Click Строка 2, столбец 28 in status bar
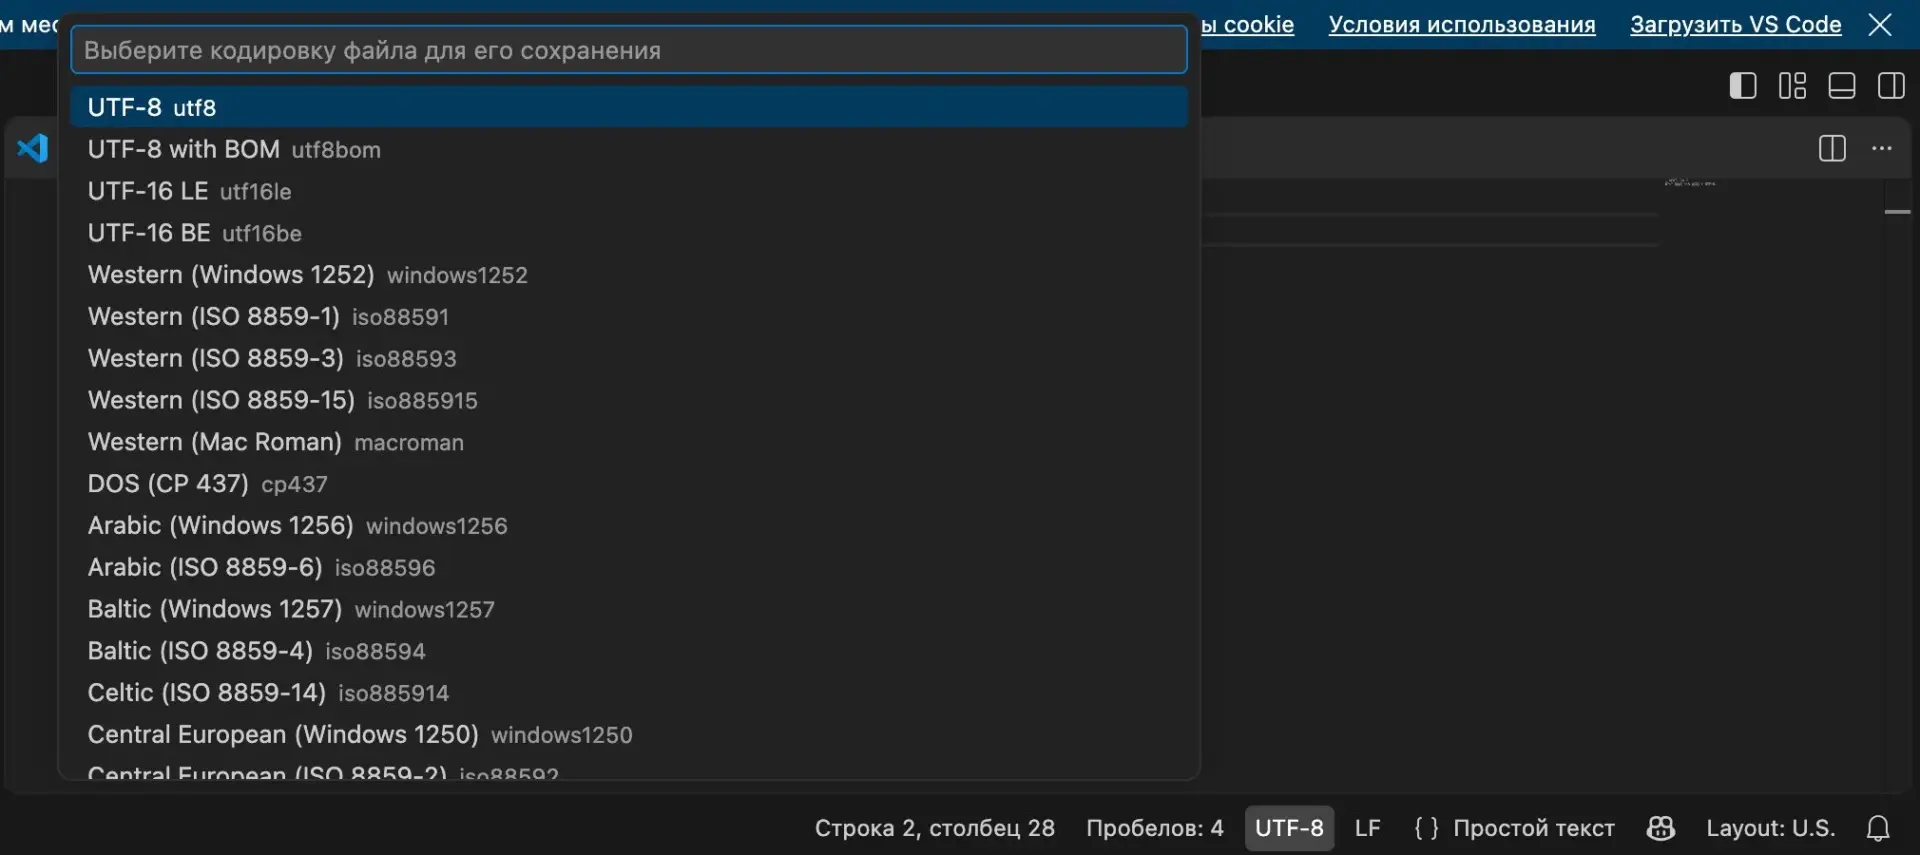 point(934,828)
